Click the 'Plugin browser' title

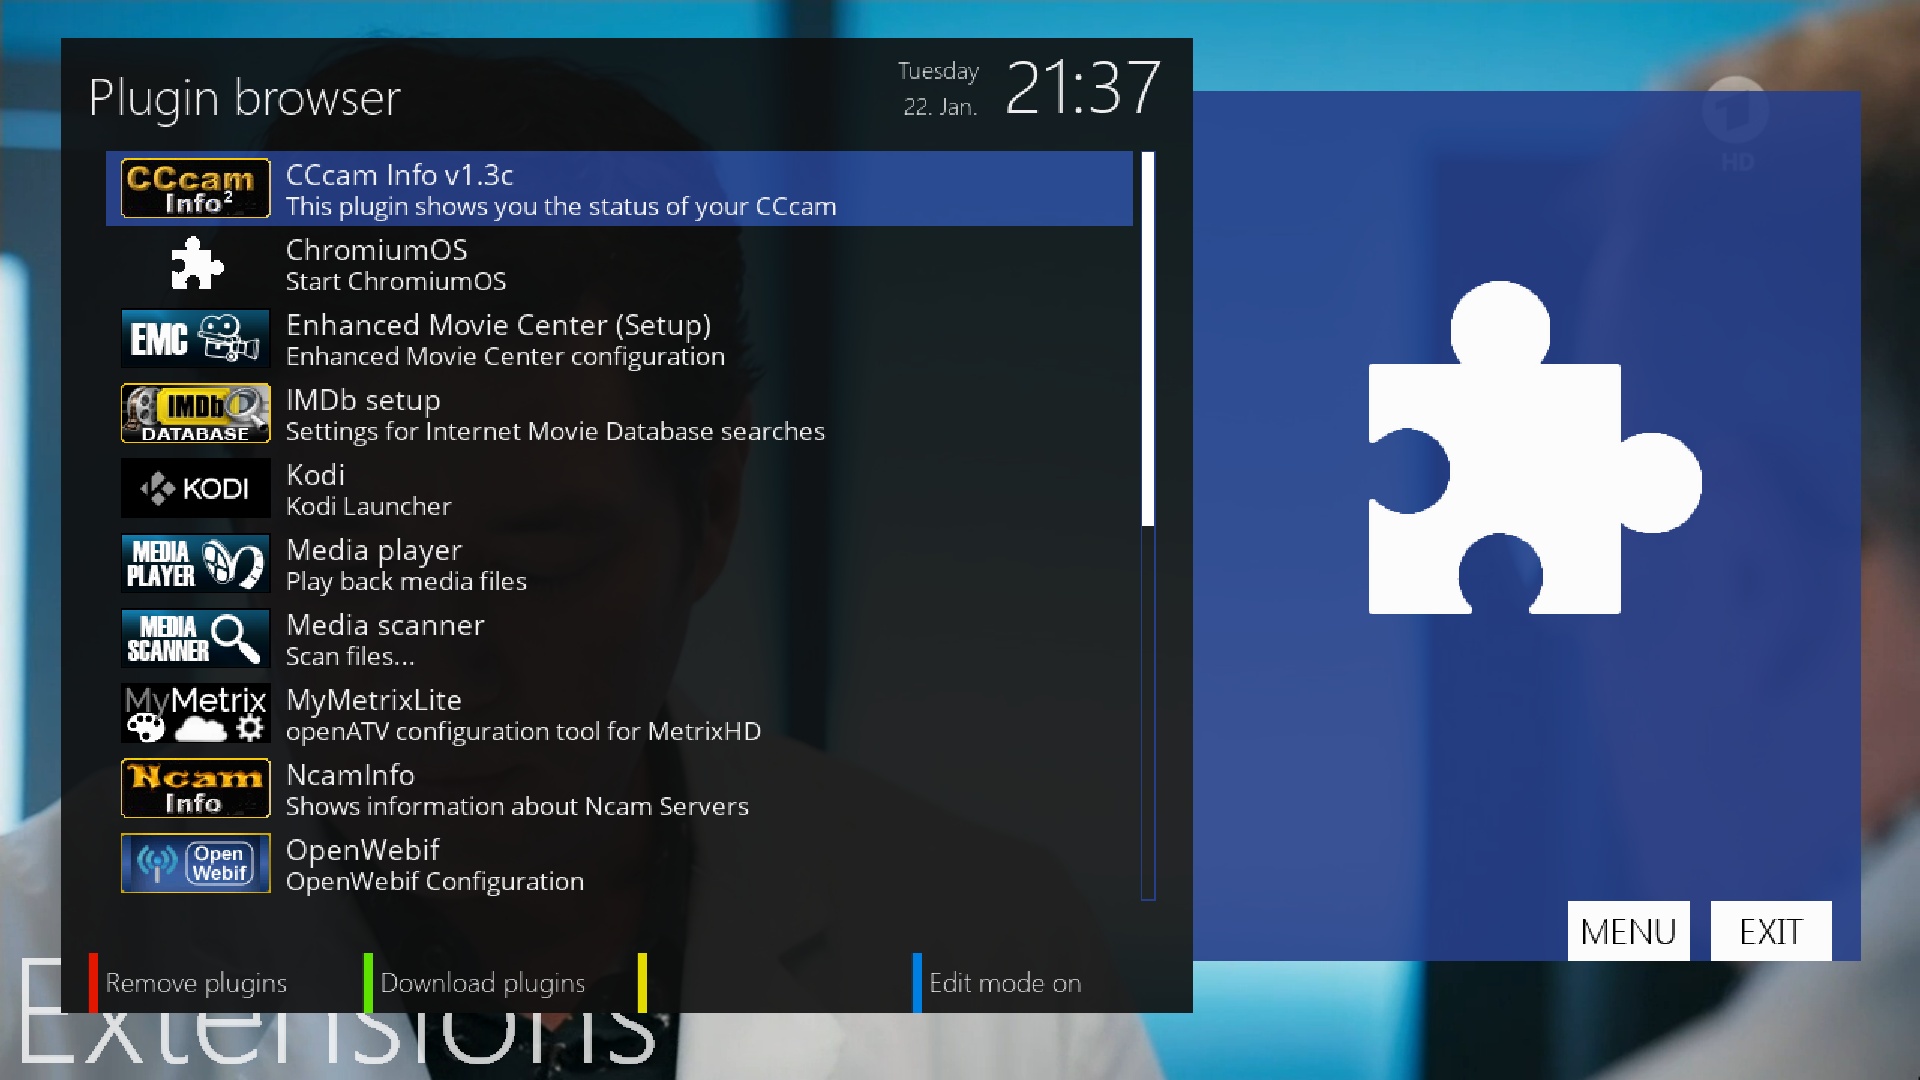click(x=245, y=98)
